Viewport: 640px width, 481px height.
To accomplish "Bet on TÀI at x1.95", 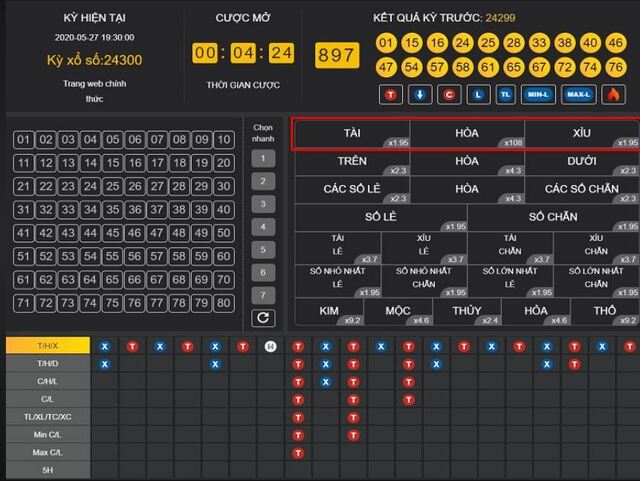I will pyautogui.click(x=351, y=134).
